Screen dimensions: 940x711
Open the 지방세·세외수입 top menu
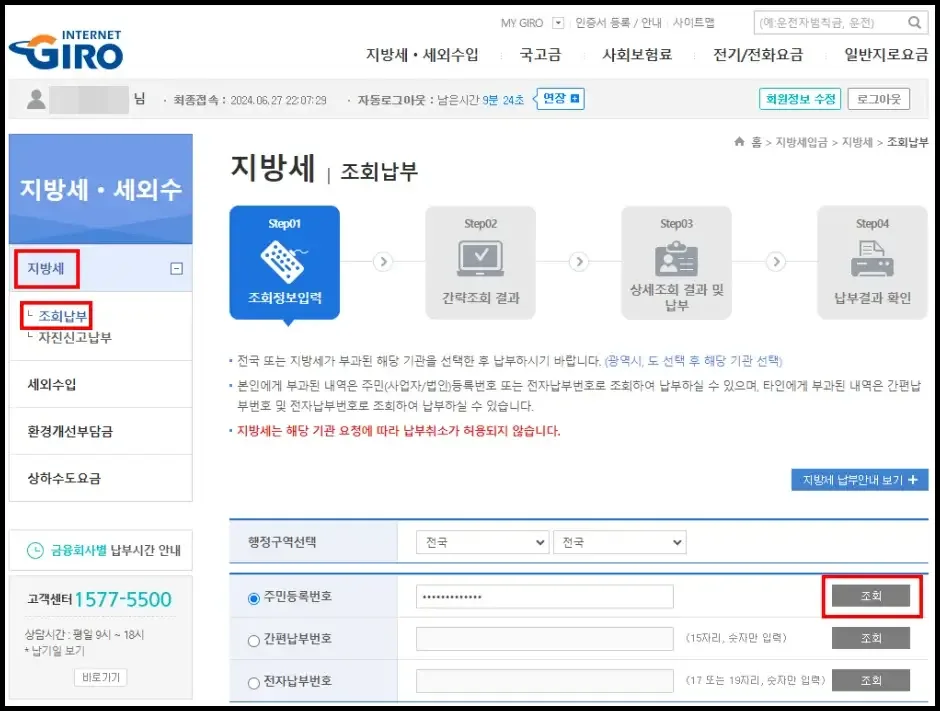[422, 55]
